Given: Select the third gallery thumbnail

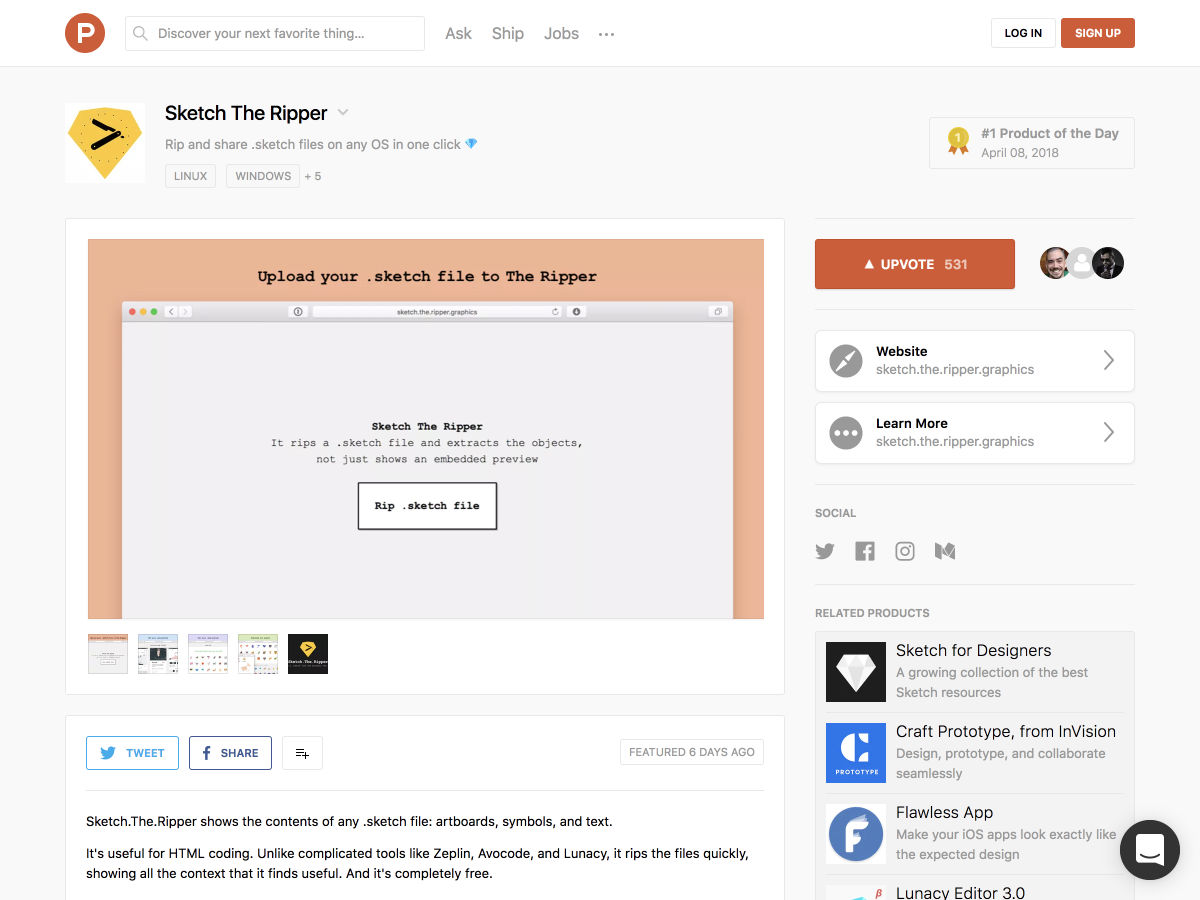Looking at the screenshot, I should point(208,654).
